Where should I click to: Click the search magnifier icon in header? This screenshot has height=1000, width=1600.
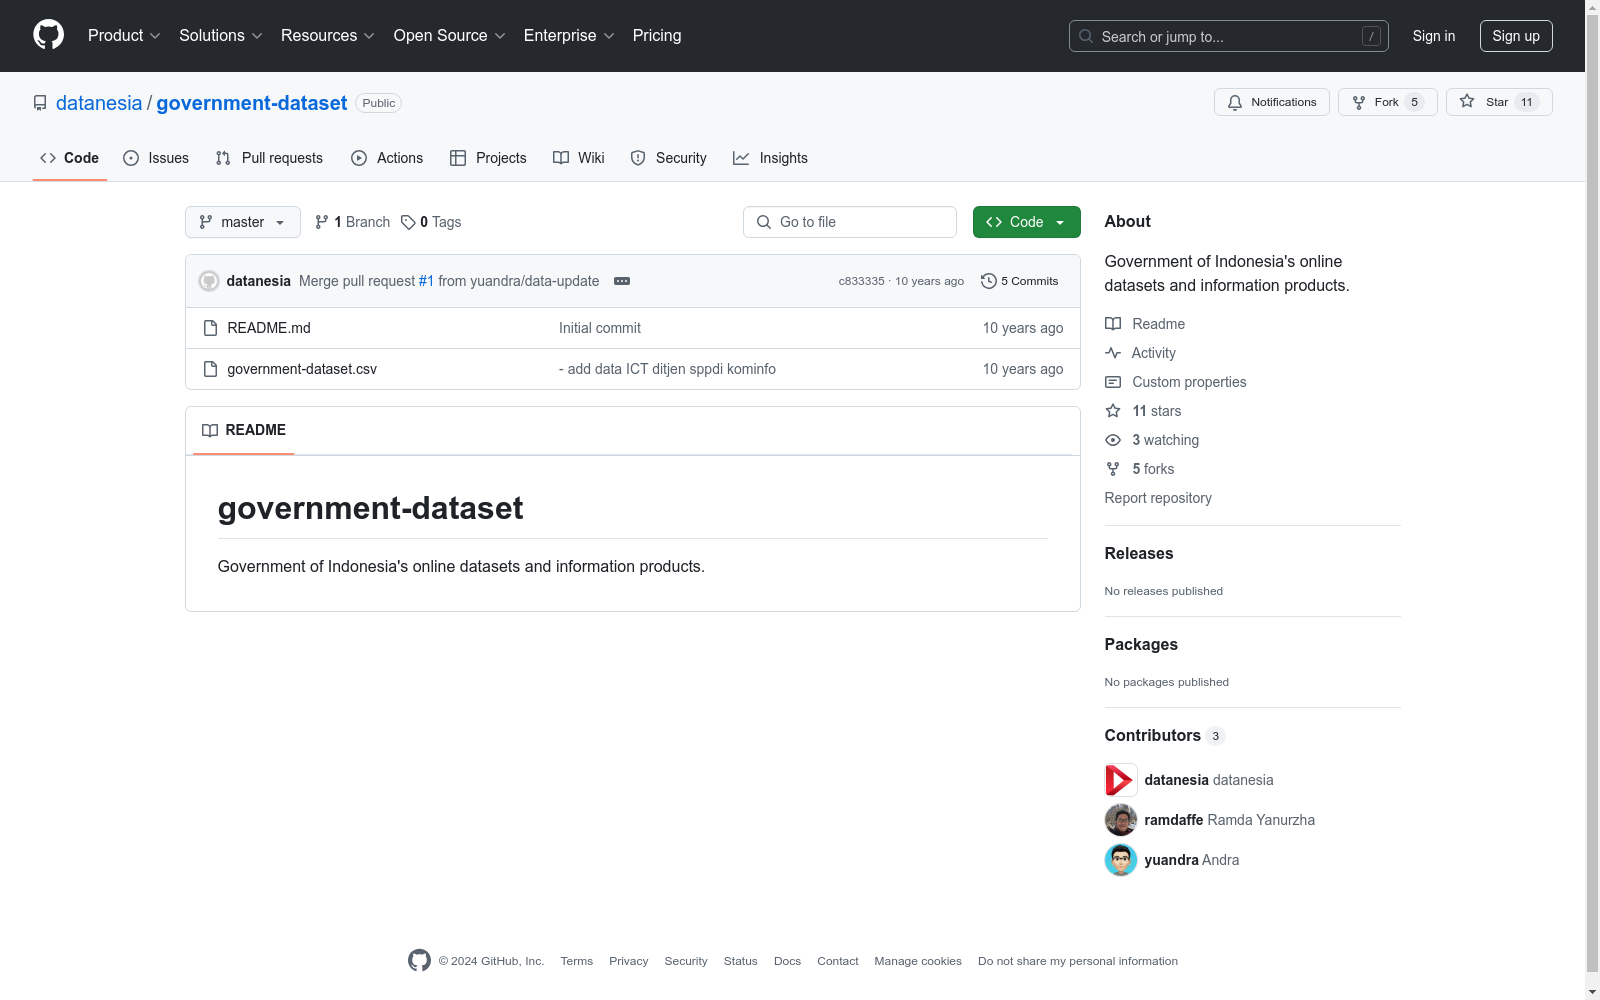point(1086,36)
